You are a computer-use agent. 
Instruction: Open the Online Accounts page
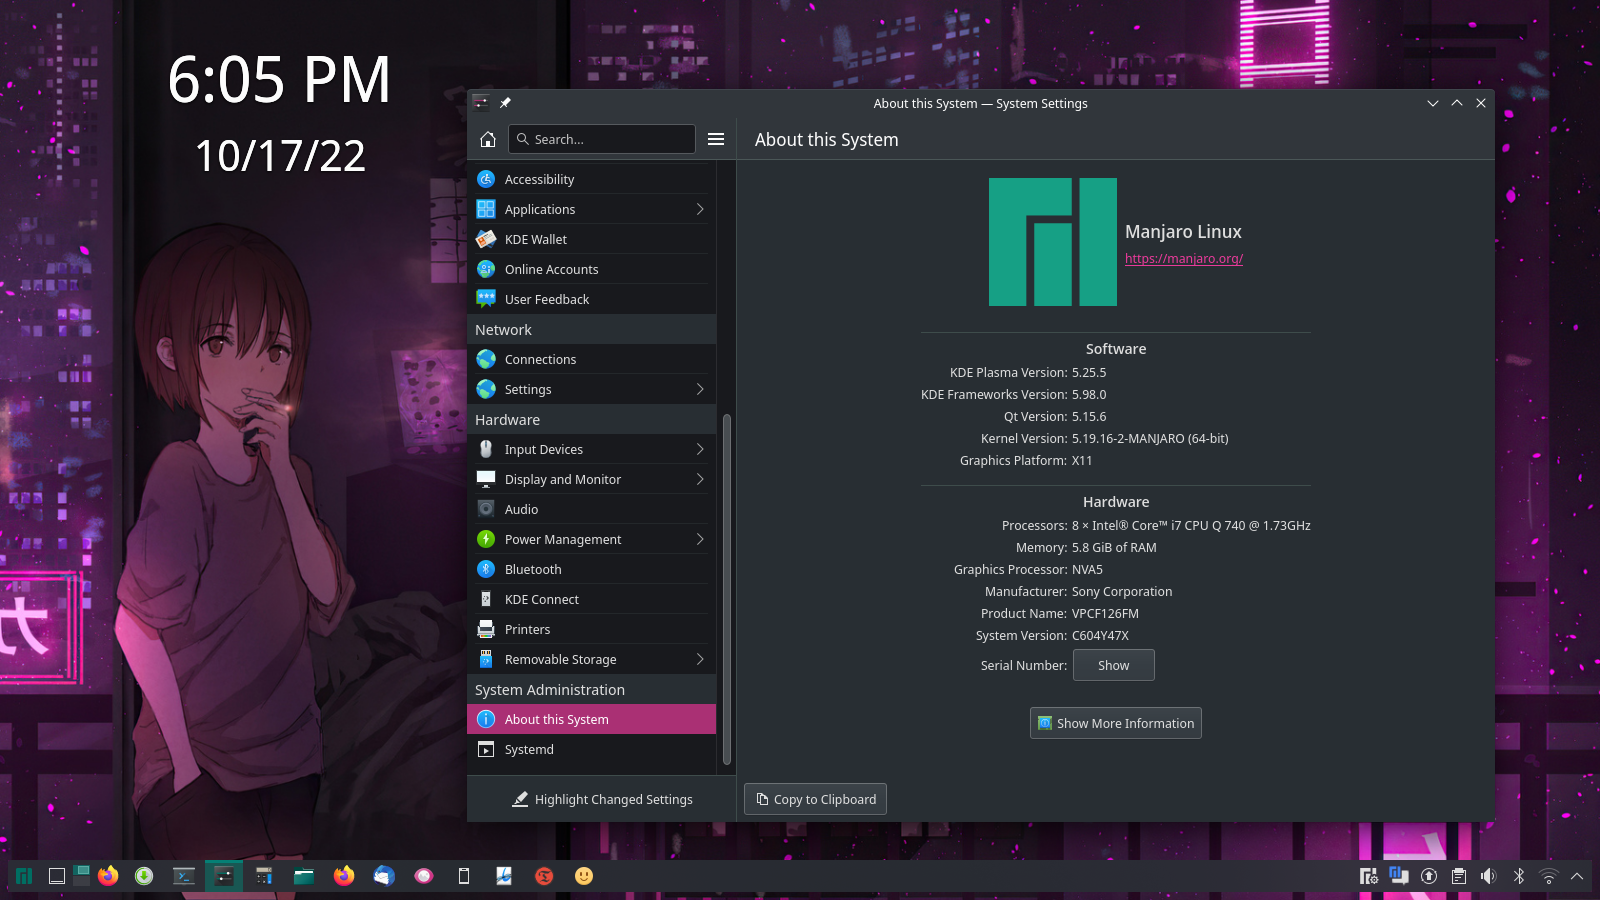coord(591,269)
